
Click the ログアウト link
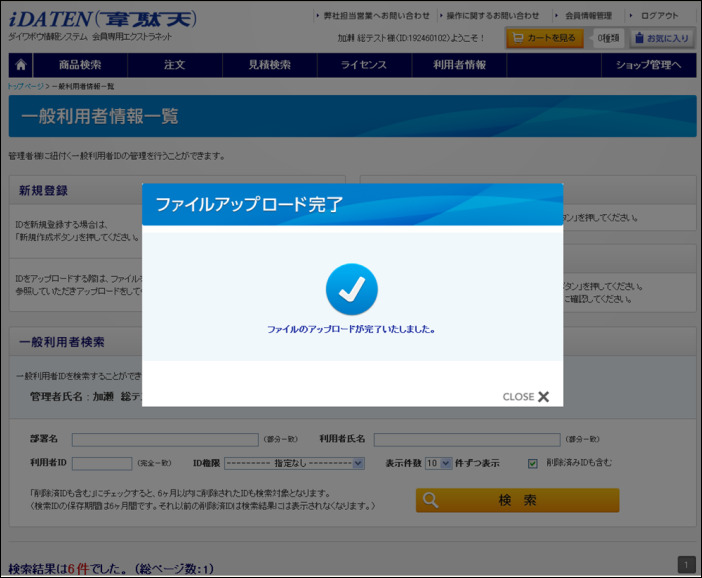click(x=659, y=16)
